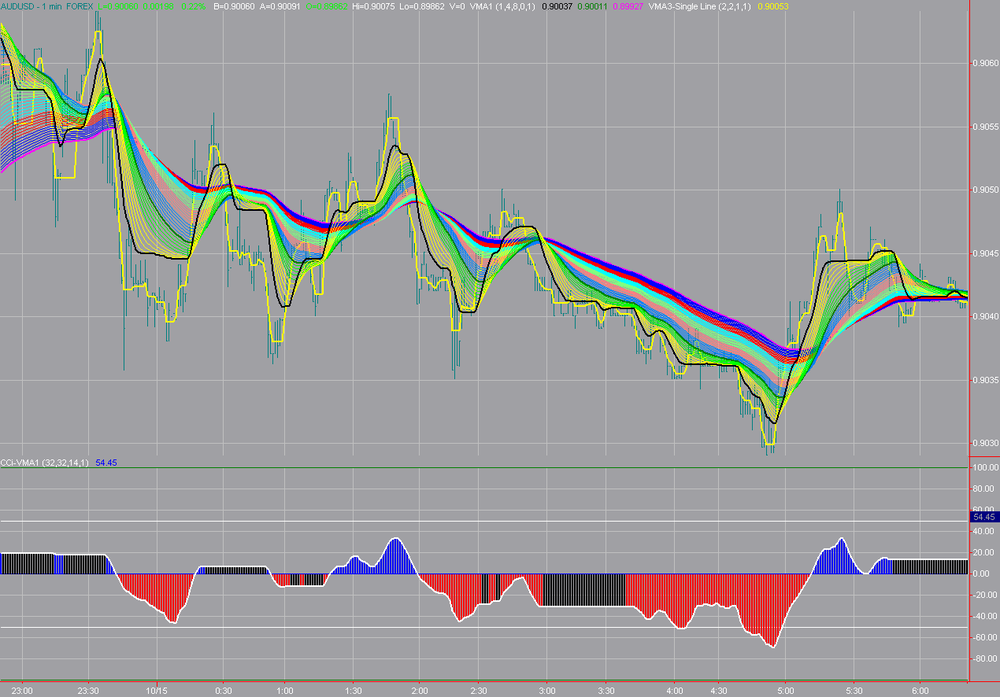Click the '20.00' CCI scale label
Viewport: 1000px width, 697px height.
pyautogui.click(x=985, y=552)
